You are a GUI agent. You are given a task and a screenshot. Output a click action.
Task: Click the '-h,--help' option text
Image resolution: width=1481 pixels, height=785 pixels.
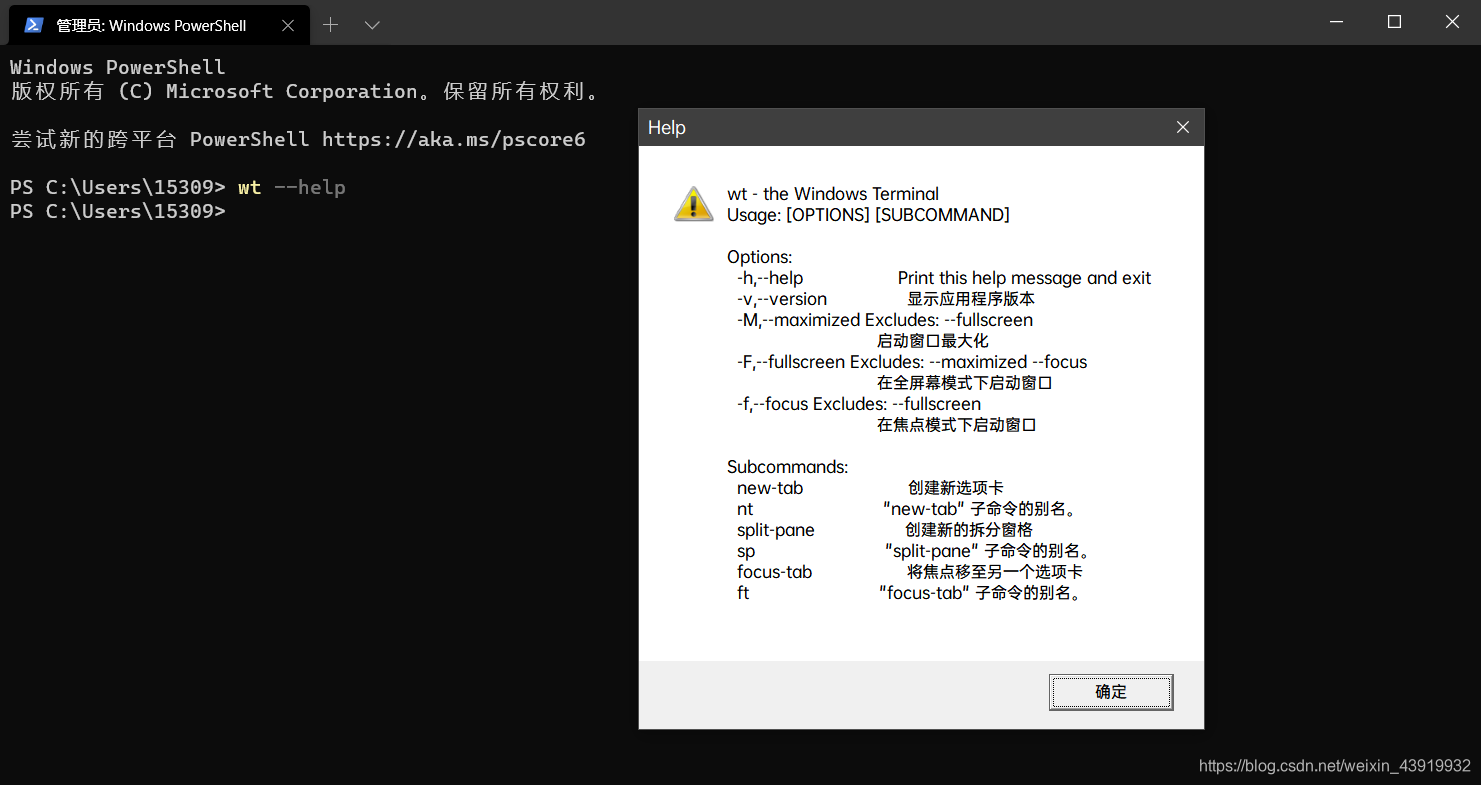[770, 278]
